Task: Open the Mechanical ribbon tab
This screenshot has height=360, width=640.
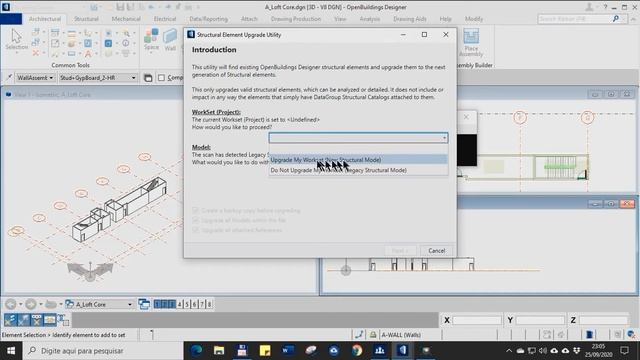Action: (x=126, y=19)
